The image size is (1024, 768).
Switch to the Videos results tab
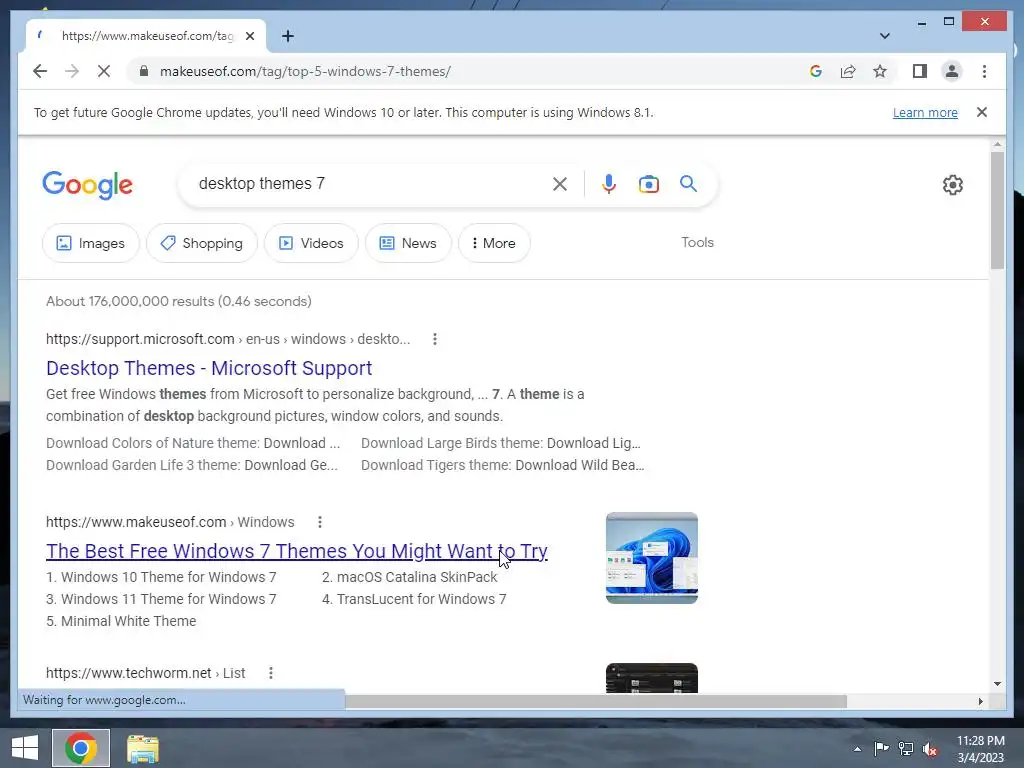(311, 243)
